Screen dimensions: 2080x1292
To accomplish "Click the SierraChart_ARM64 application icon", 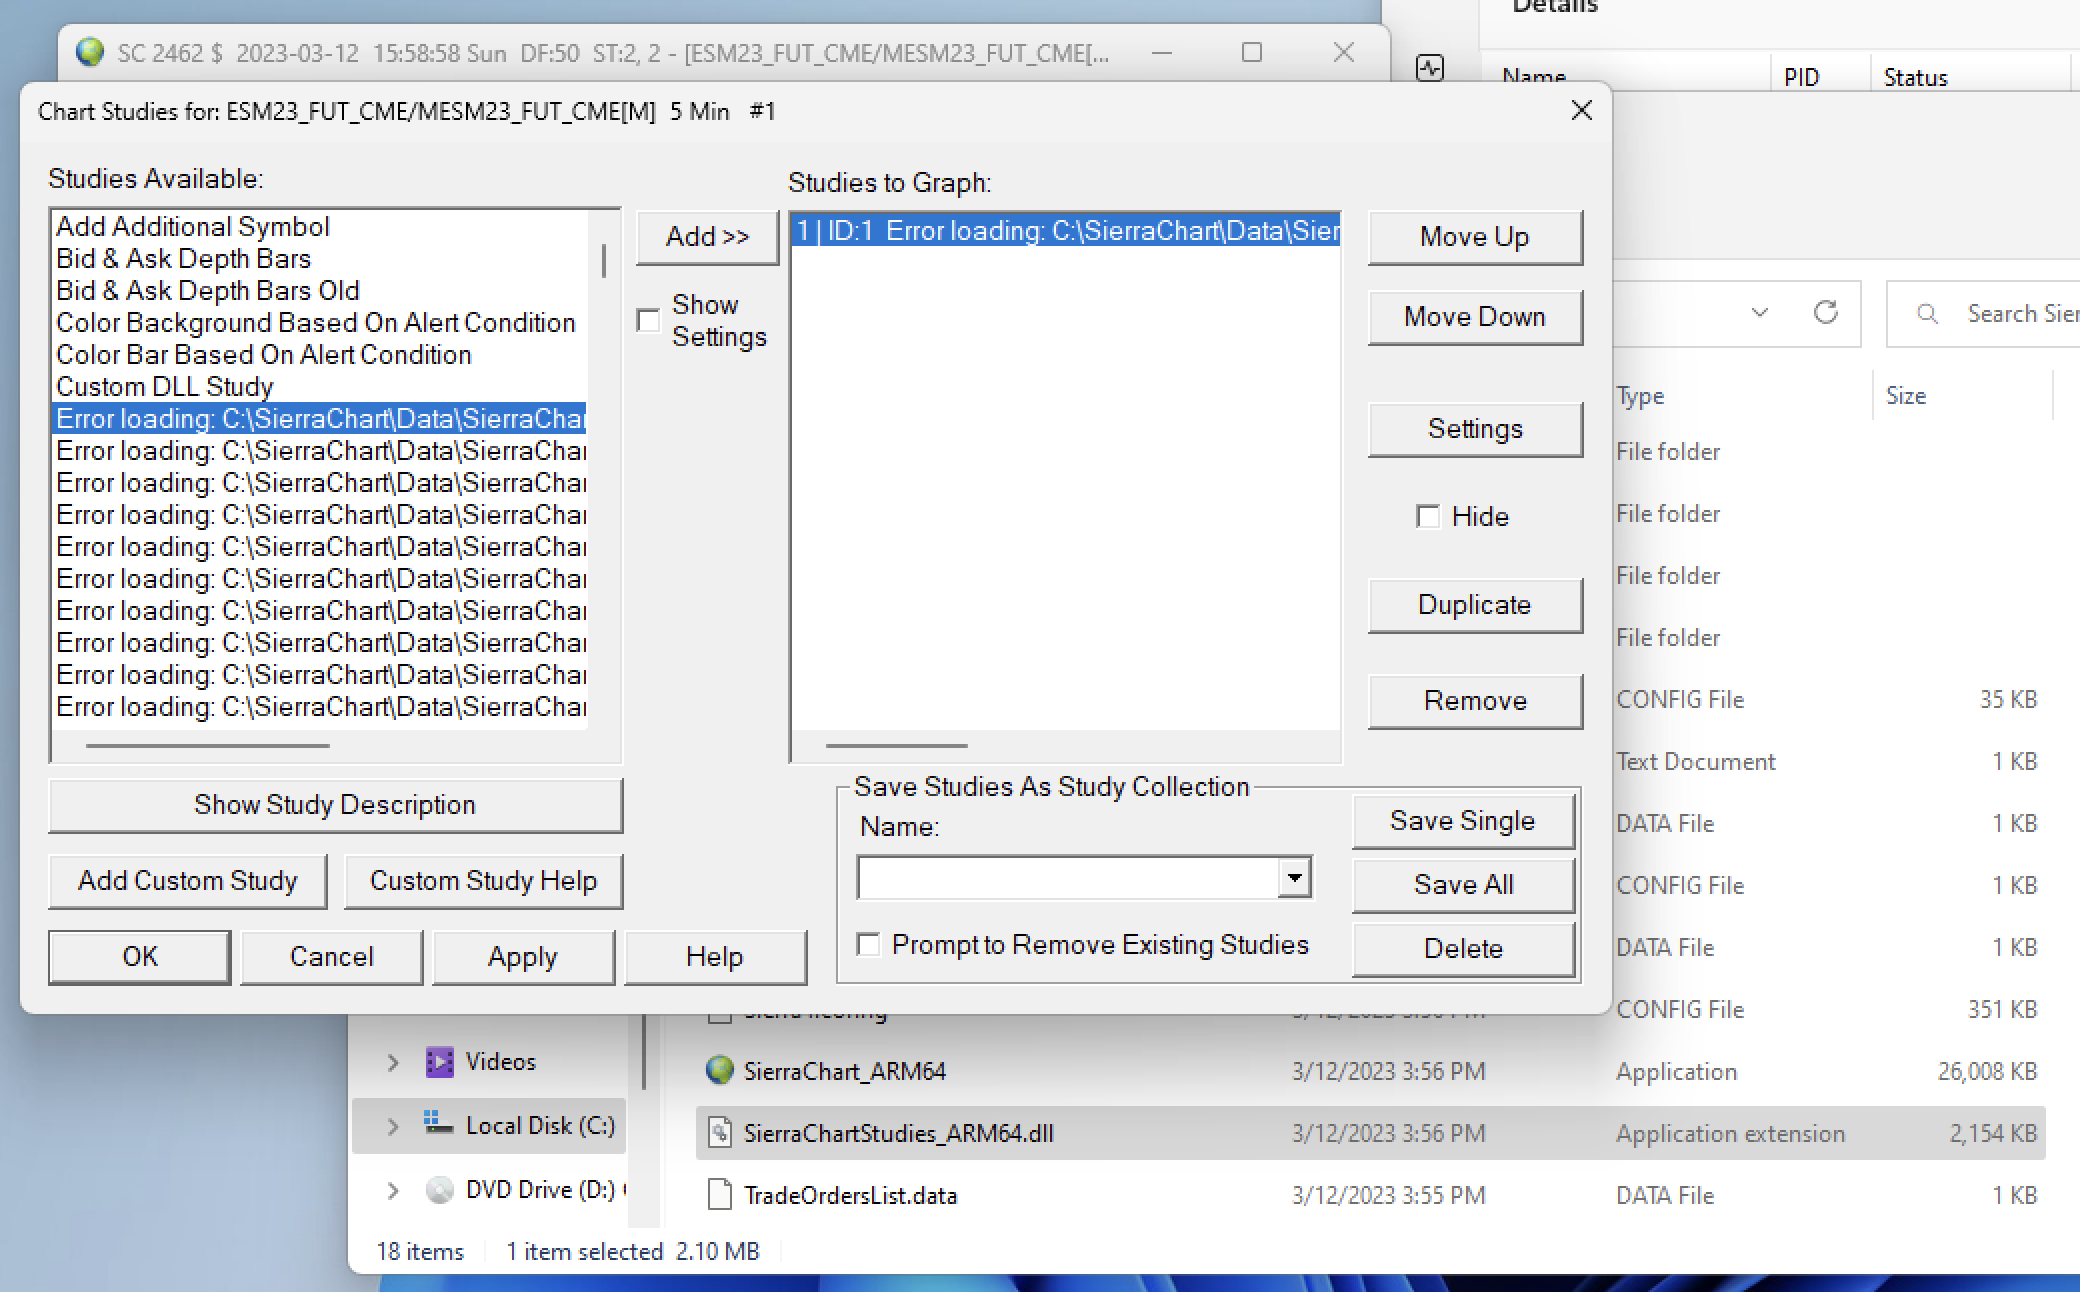I will tap(719, 1071).
